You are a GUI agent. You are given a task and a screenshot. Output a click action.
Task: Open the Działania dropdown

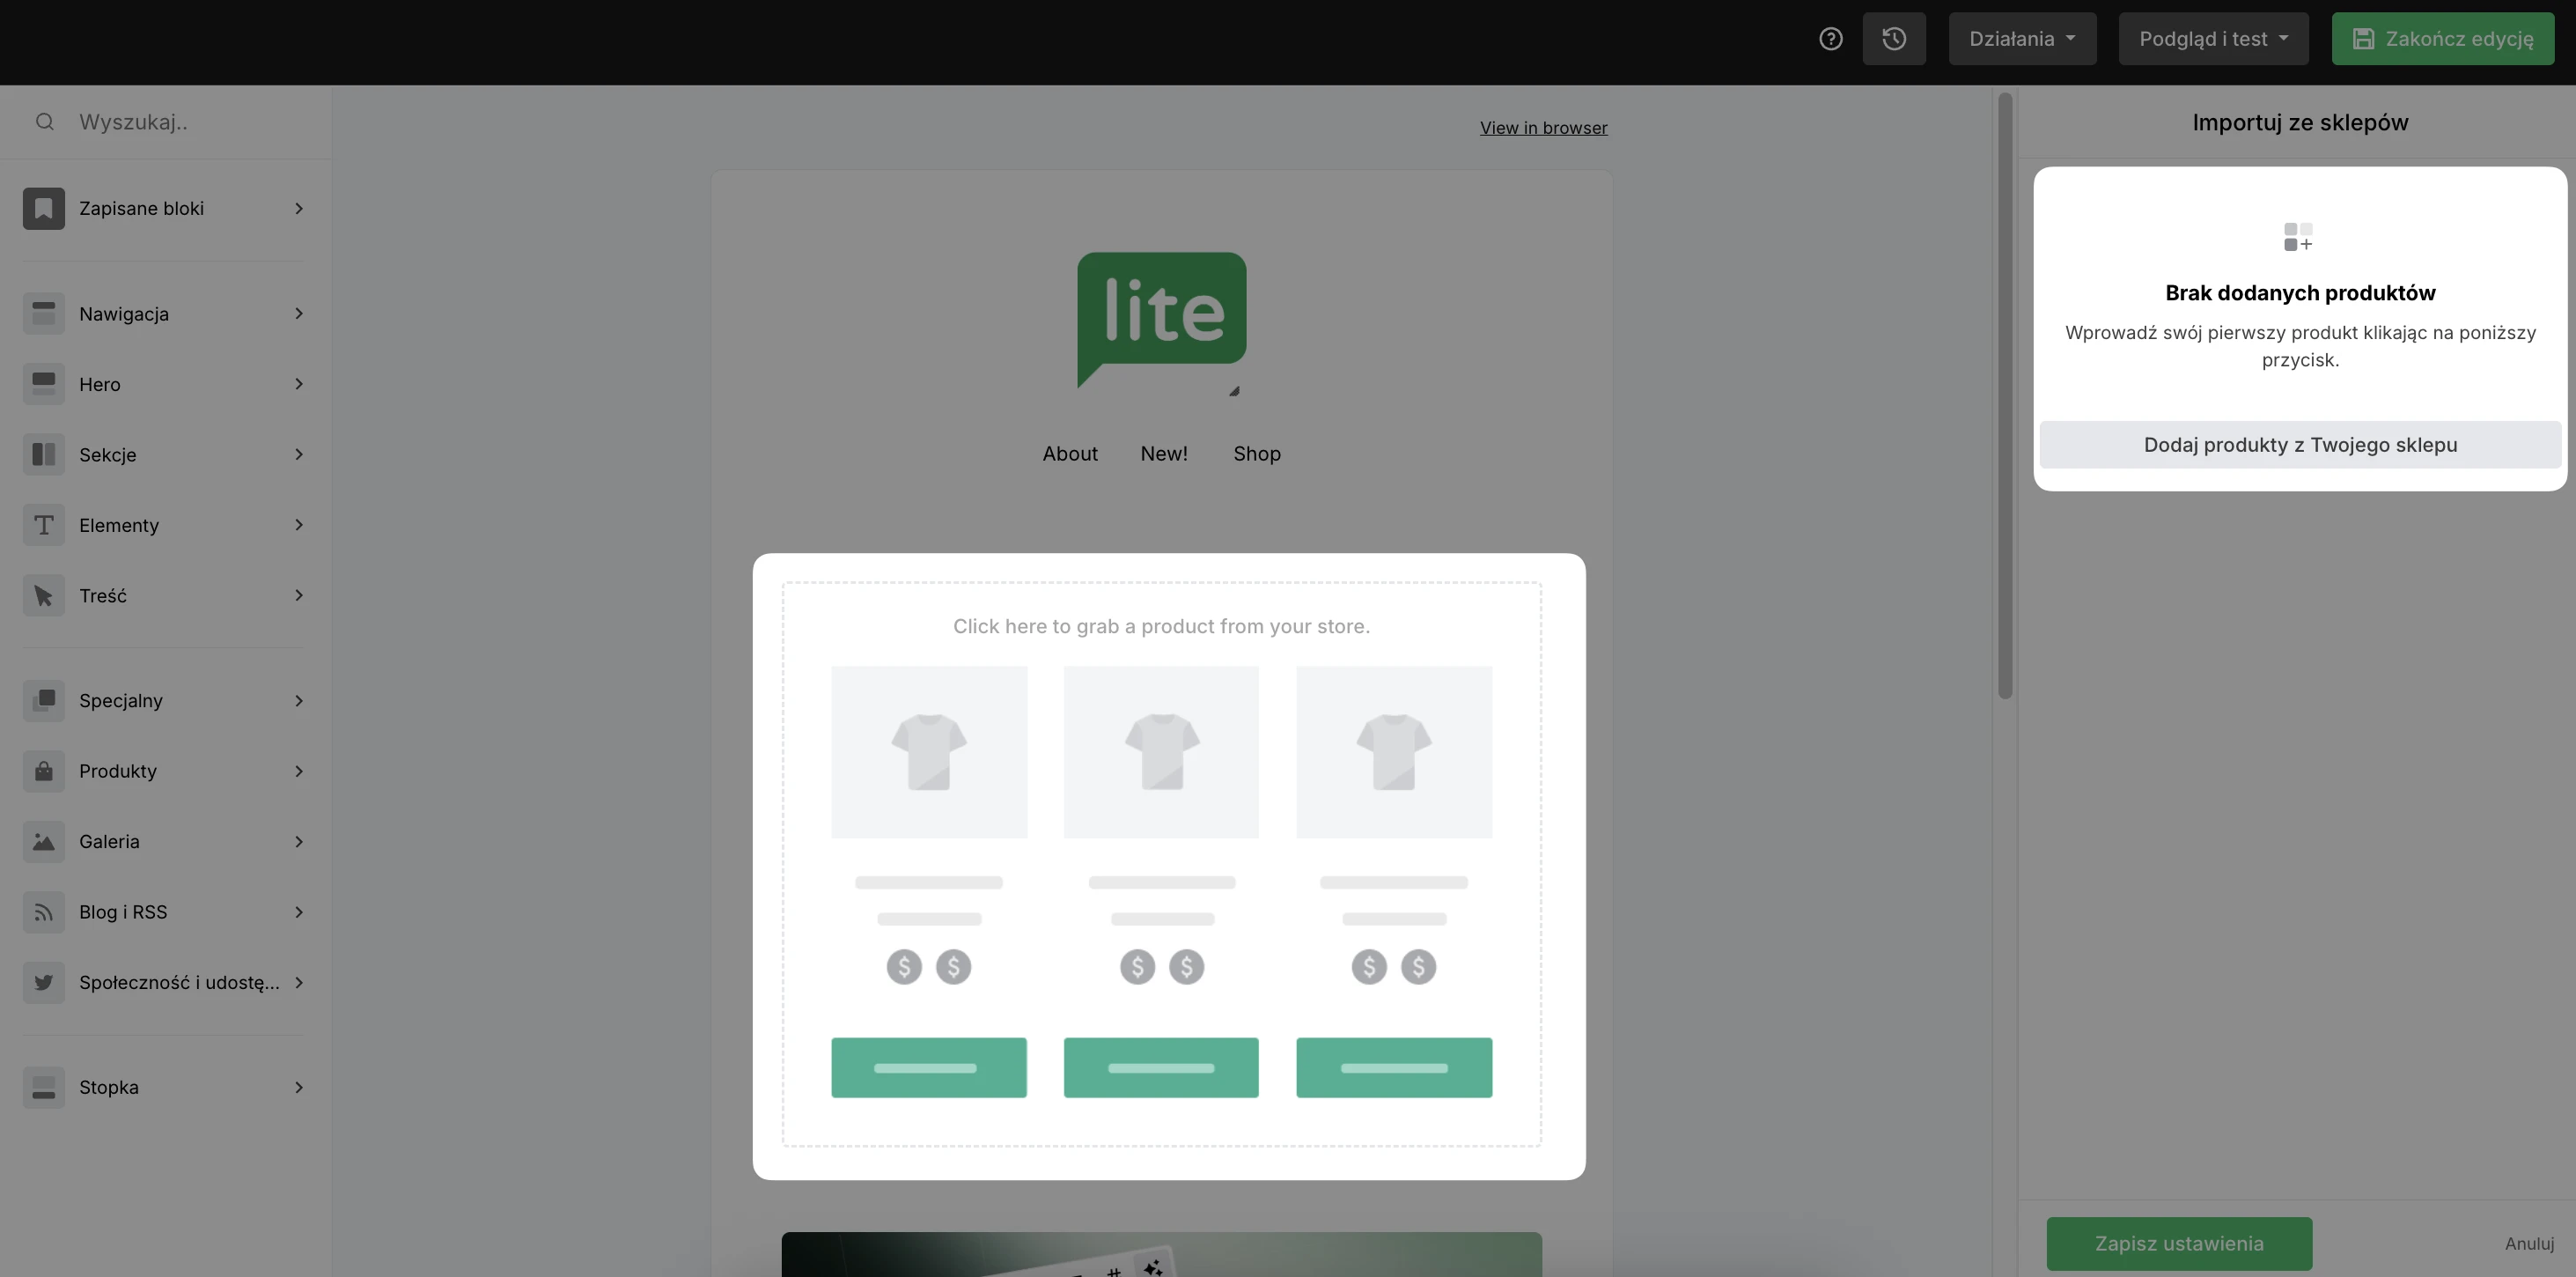pyautogui.click(x=2021, y=39)
